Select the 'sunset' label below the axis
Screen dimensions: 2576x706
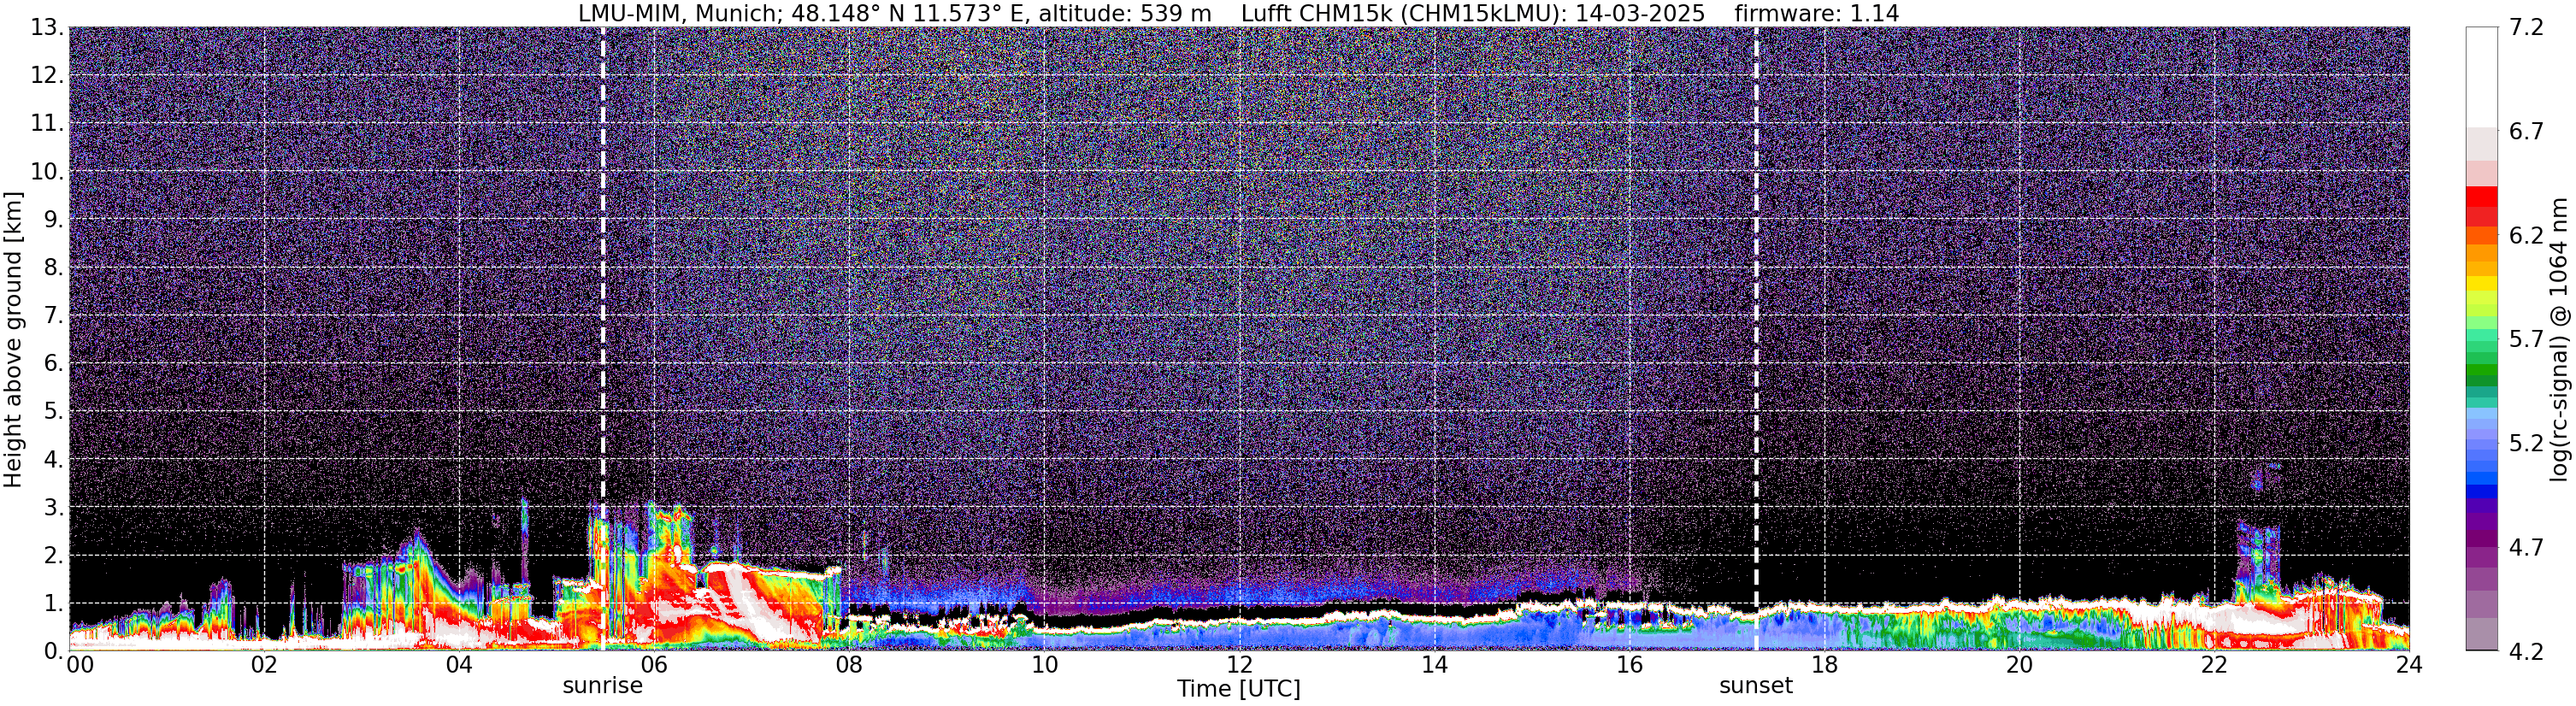coord(1755,686)
